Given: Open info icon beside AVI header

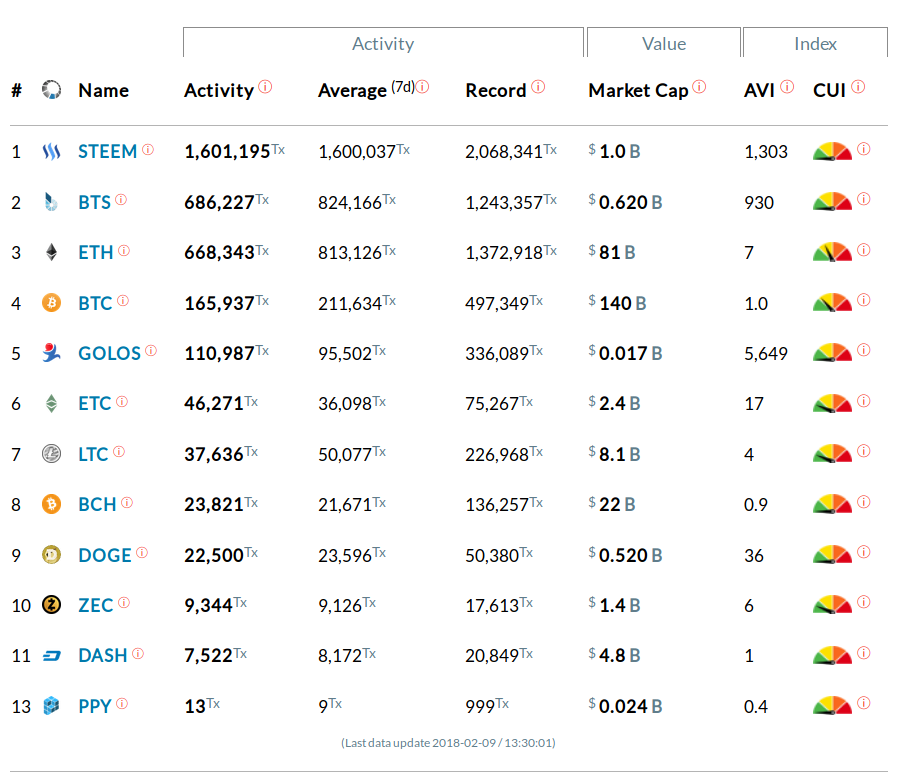Looking at the screenshot, I should pyautogui.click(x=787, y=87).
